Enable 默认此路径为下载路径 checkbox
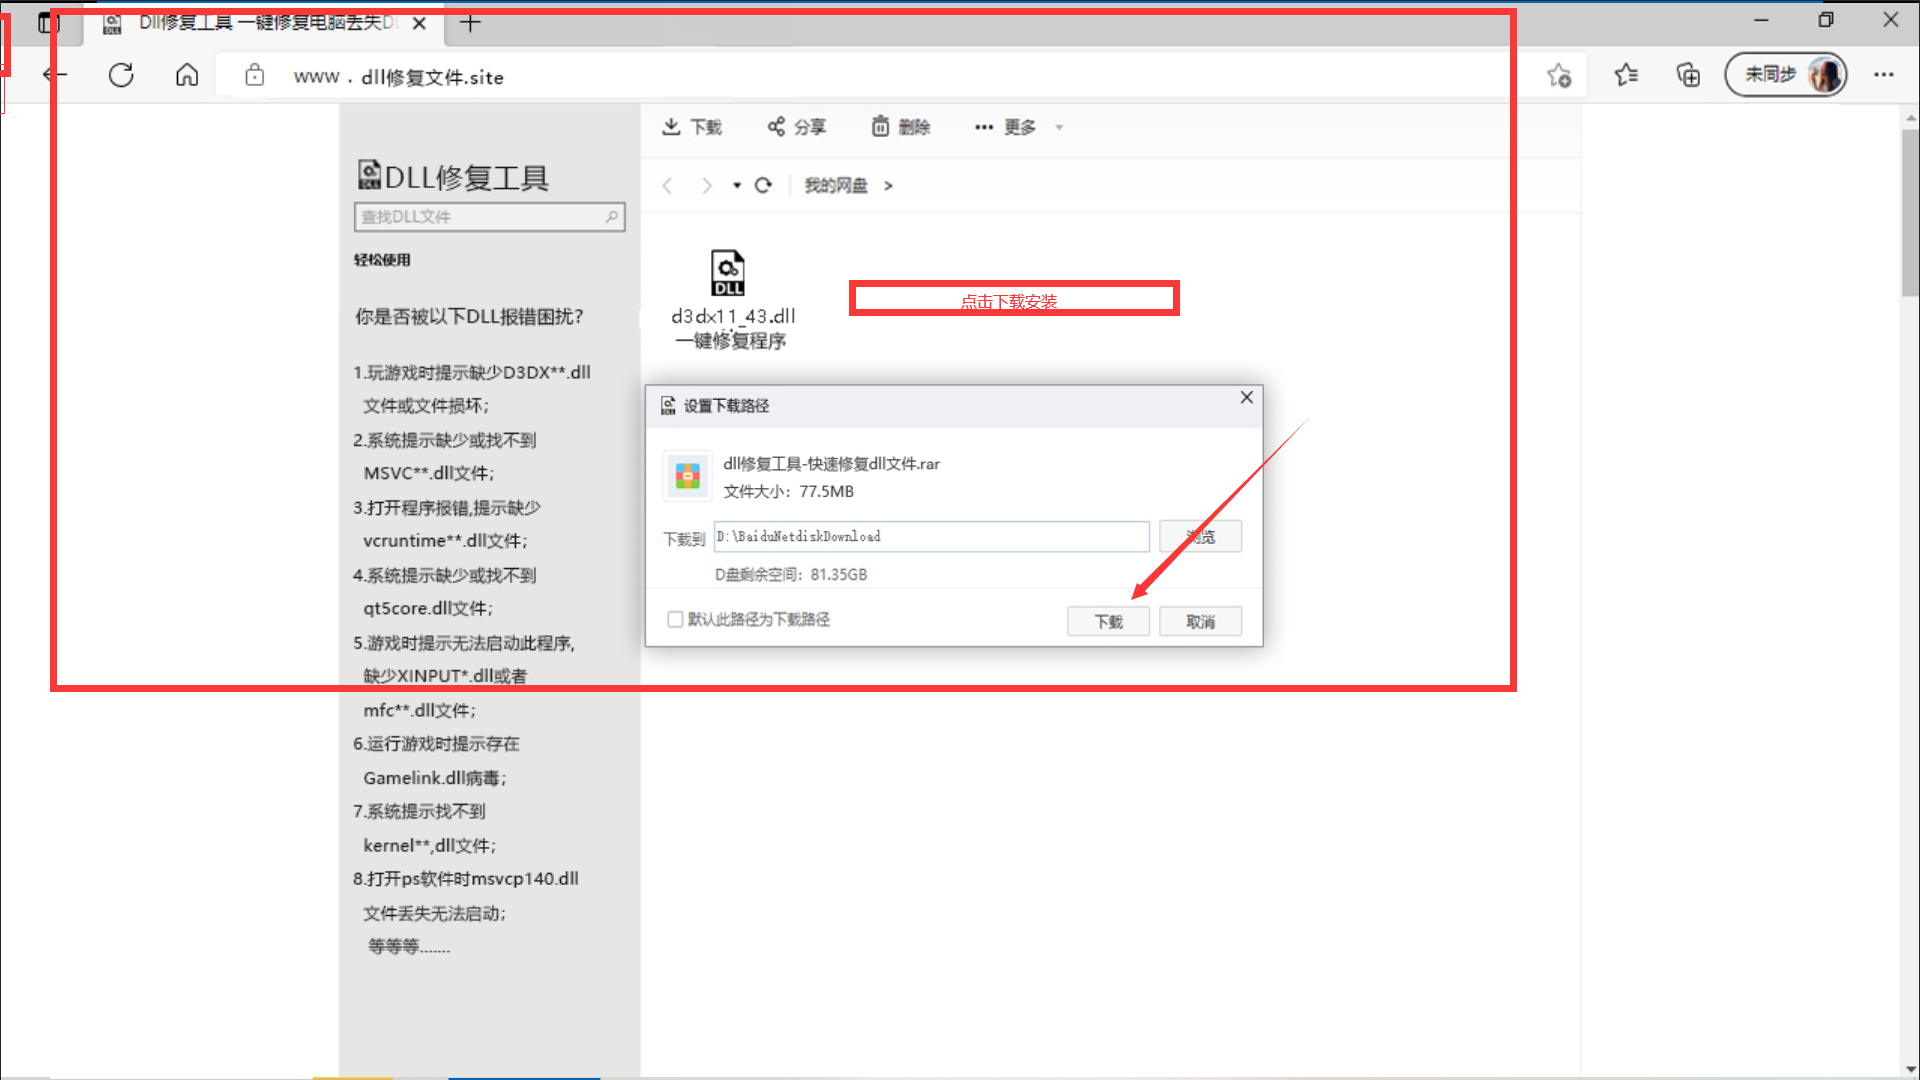Screen dimensions: 1920x1080 [x=675, y=620]
